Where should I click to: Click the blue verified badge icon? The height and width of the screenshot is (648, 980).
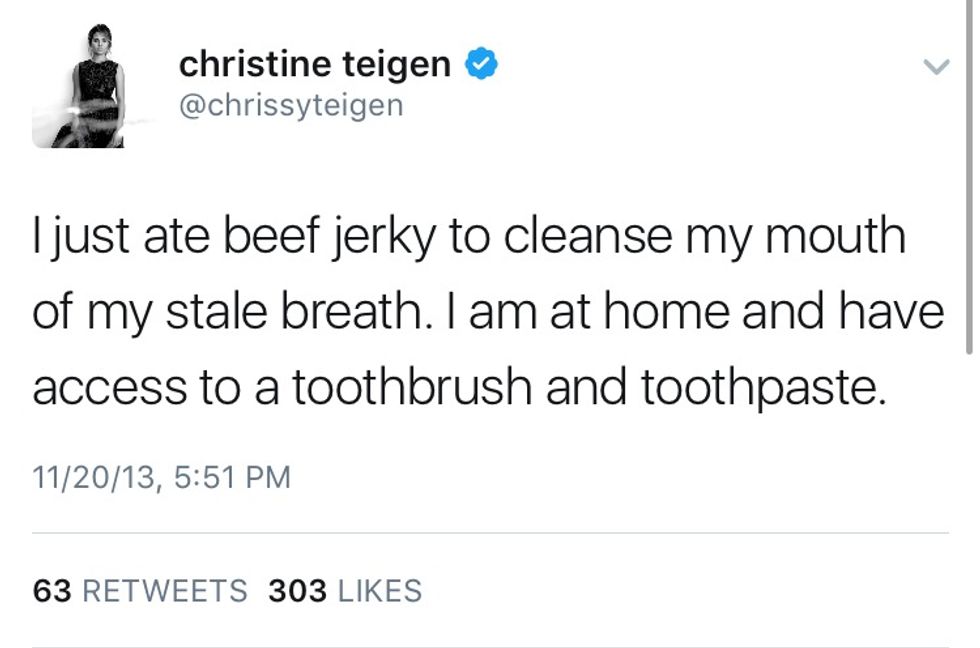click(x=482, y=64)
